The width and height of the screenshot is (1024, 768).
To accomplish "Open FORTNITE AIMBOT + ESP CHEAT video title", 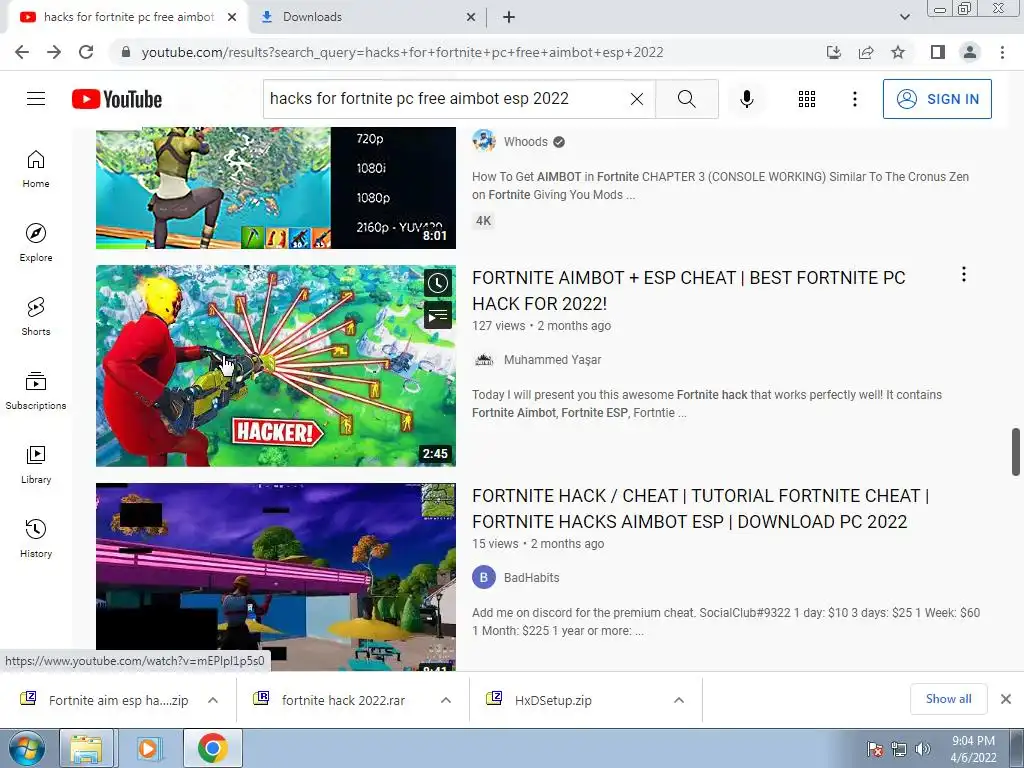I will coord(688,291).
